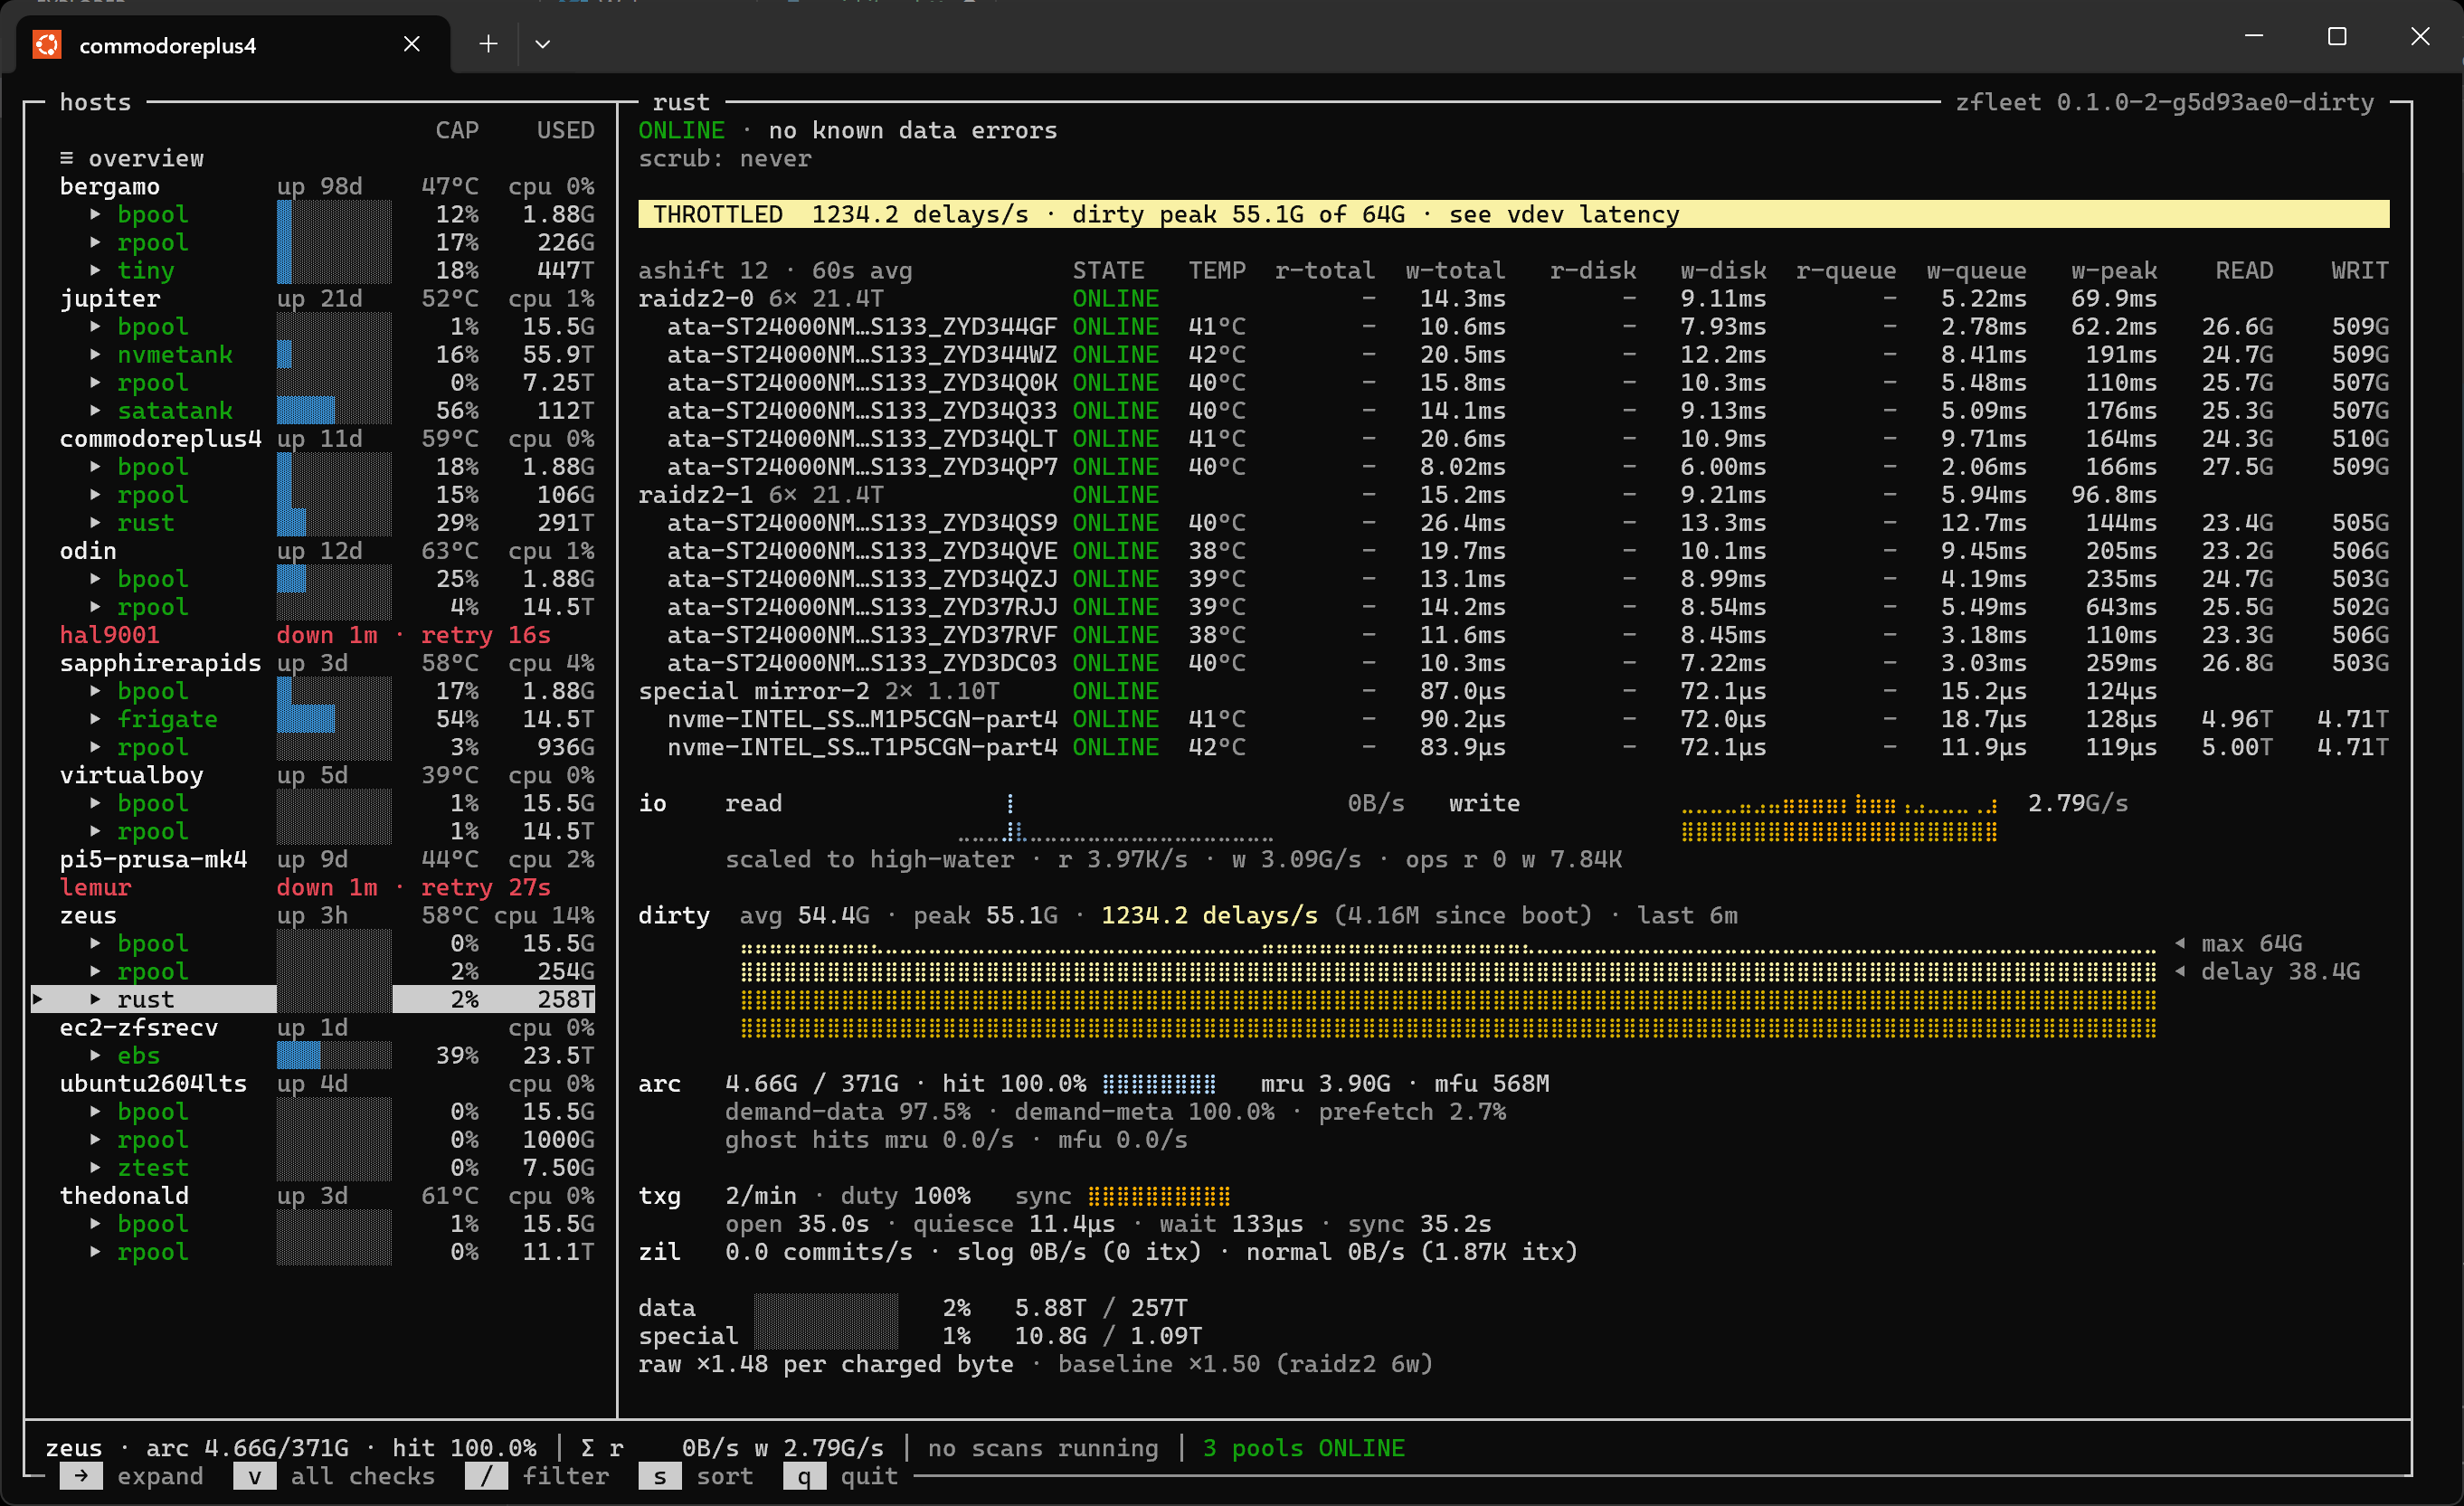Click the max 64G graph marker
Viewport: 2464px width, 1506px height.
tap(2240, 943)
